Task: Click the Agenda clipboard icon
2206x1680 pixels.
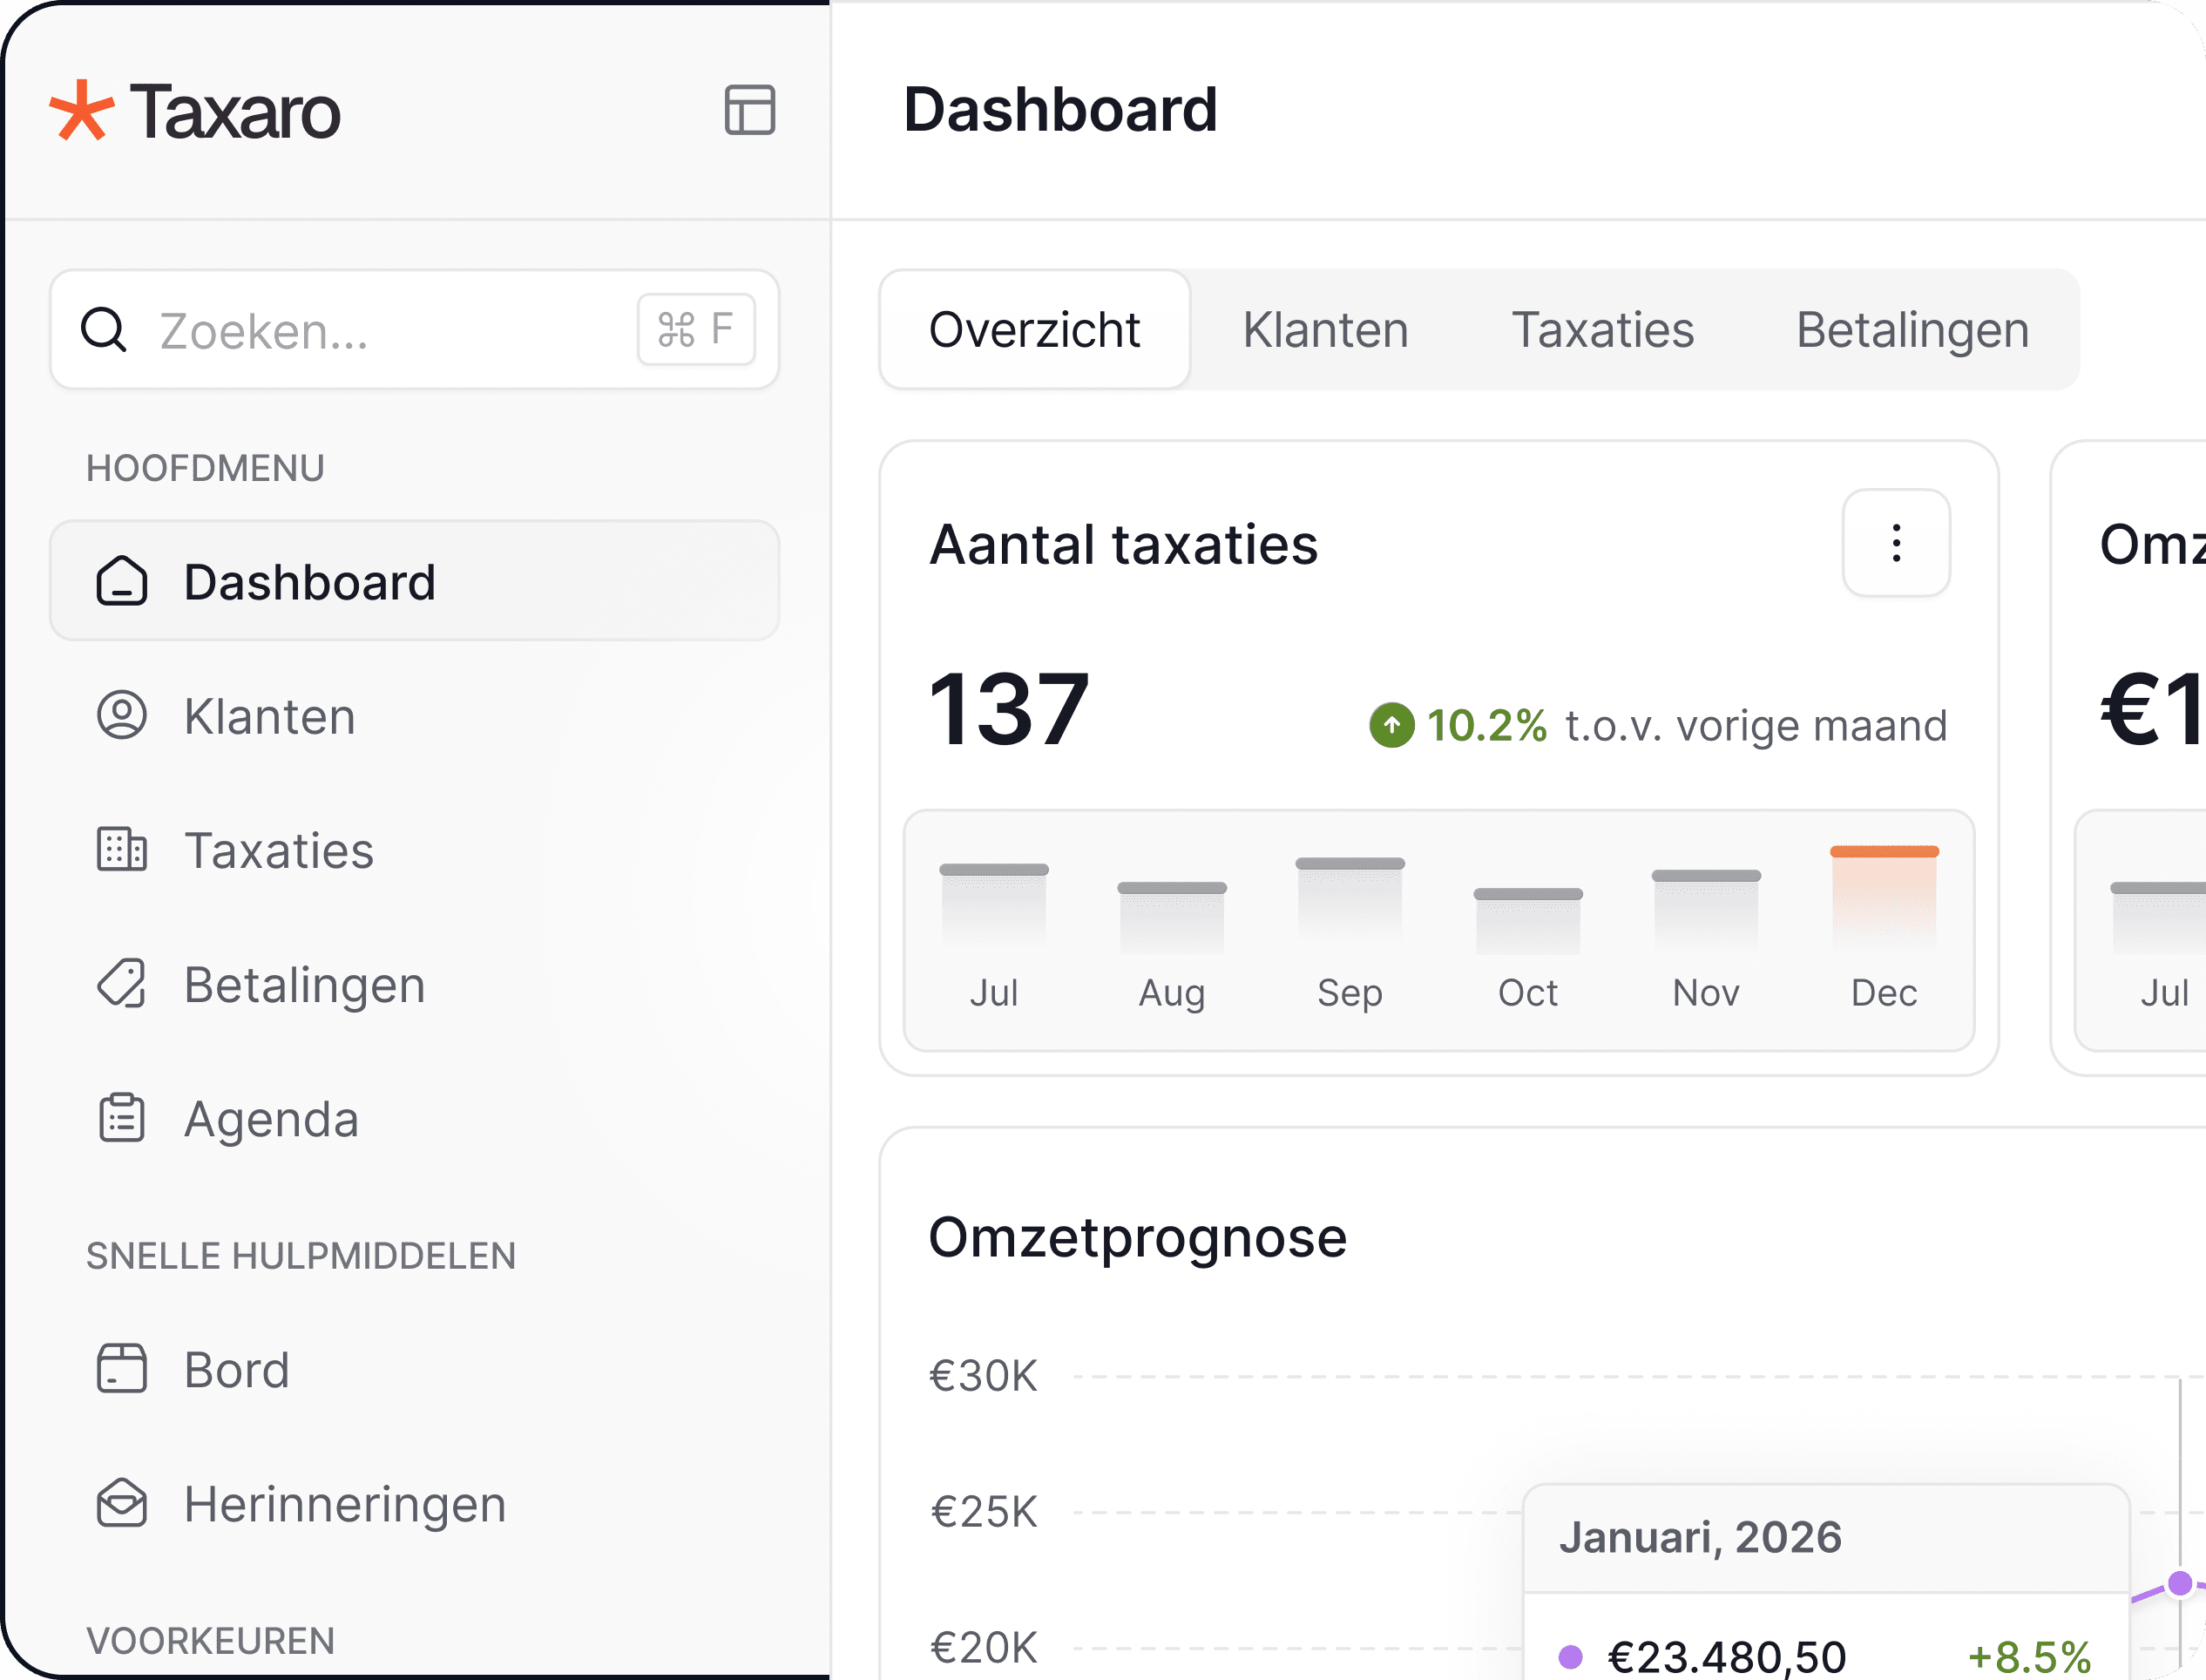Action: pyautogui.click(x=122, y=1118)
